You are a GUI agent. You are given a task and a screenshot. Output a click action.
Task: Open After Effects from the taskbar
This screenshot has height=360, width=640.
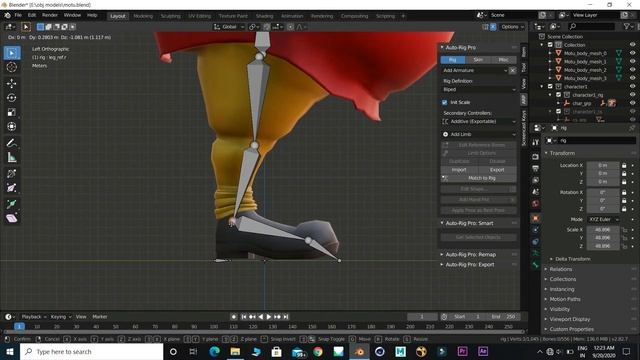click(483, 351)
